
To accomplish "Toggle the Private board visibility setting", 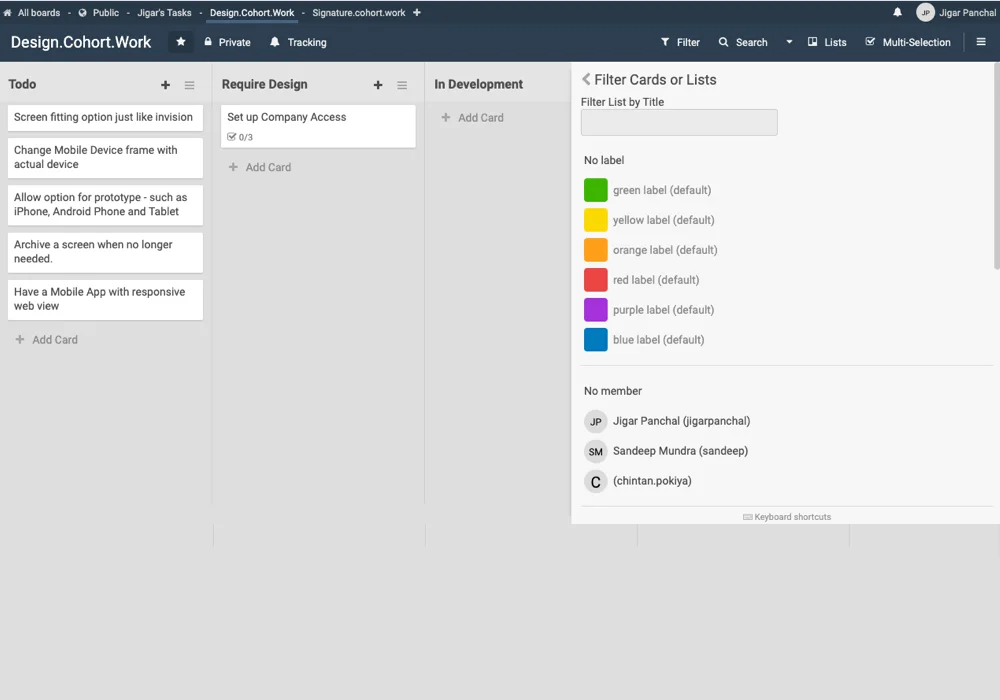I will 227,42.
